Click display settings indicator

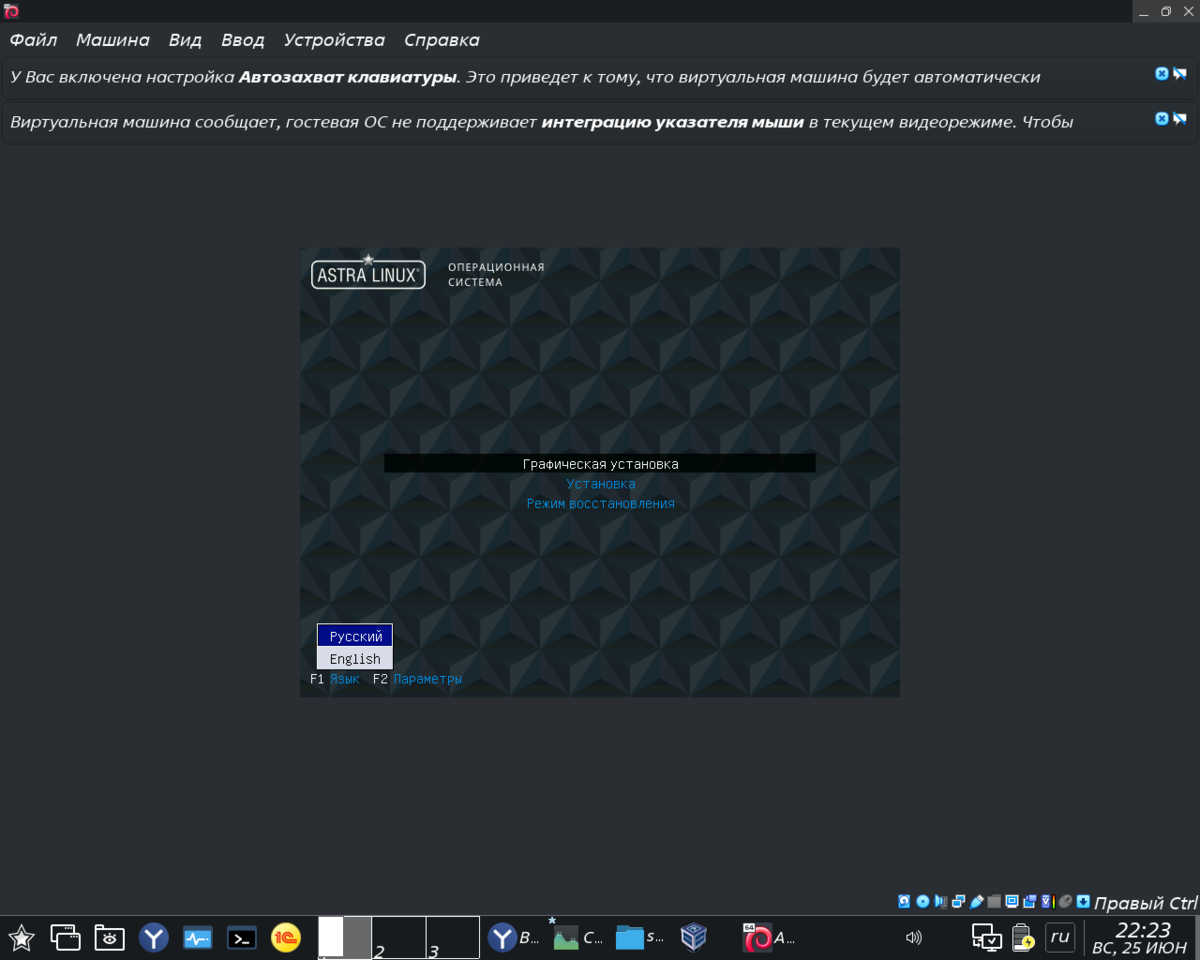click(x=1012, y=901)
